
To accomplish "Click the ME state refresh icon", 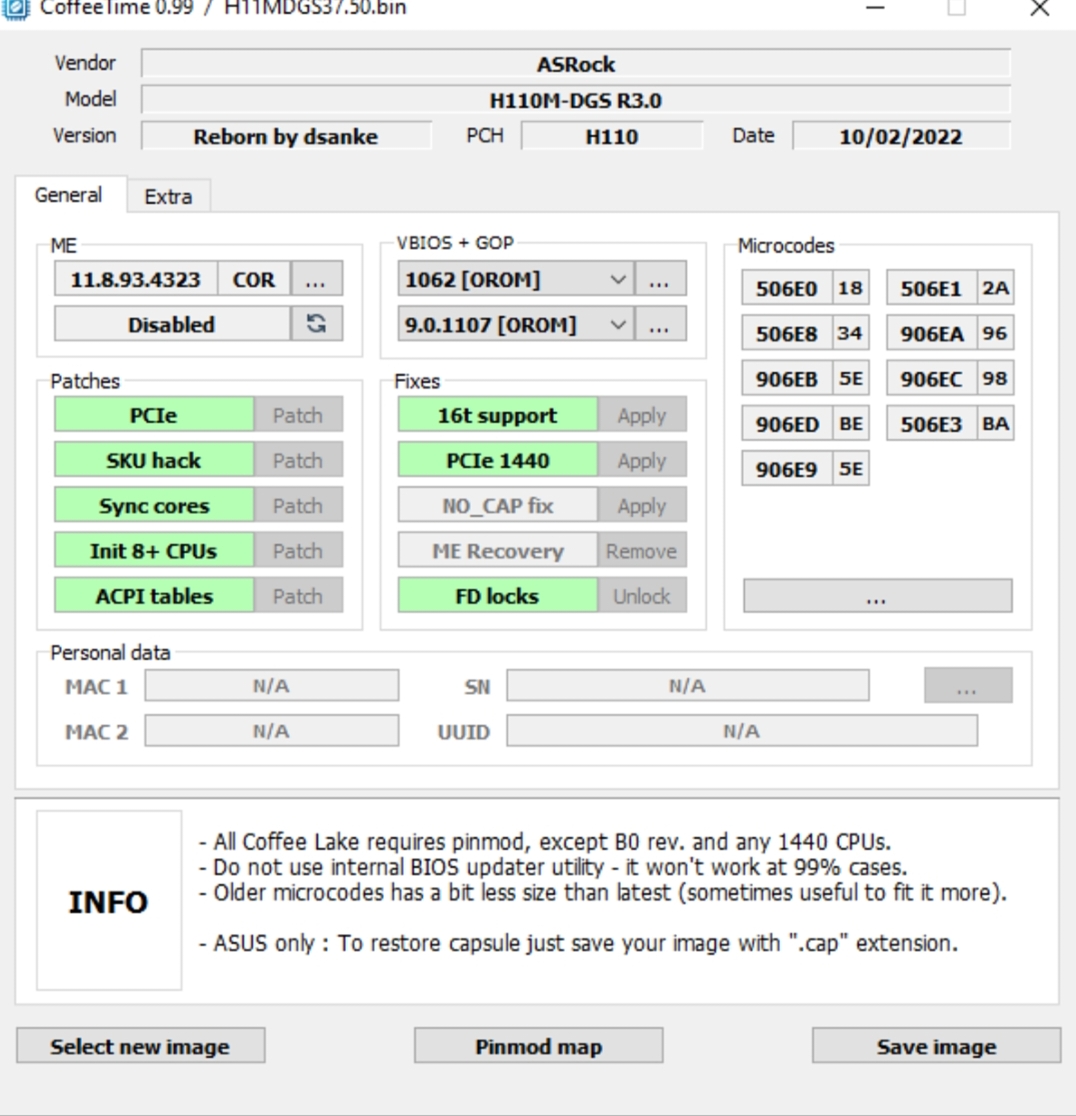I will 317,324.
